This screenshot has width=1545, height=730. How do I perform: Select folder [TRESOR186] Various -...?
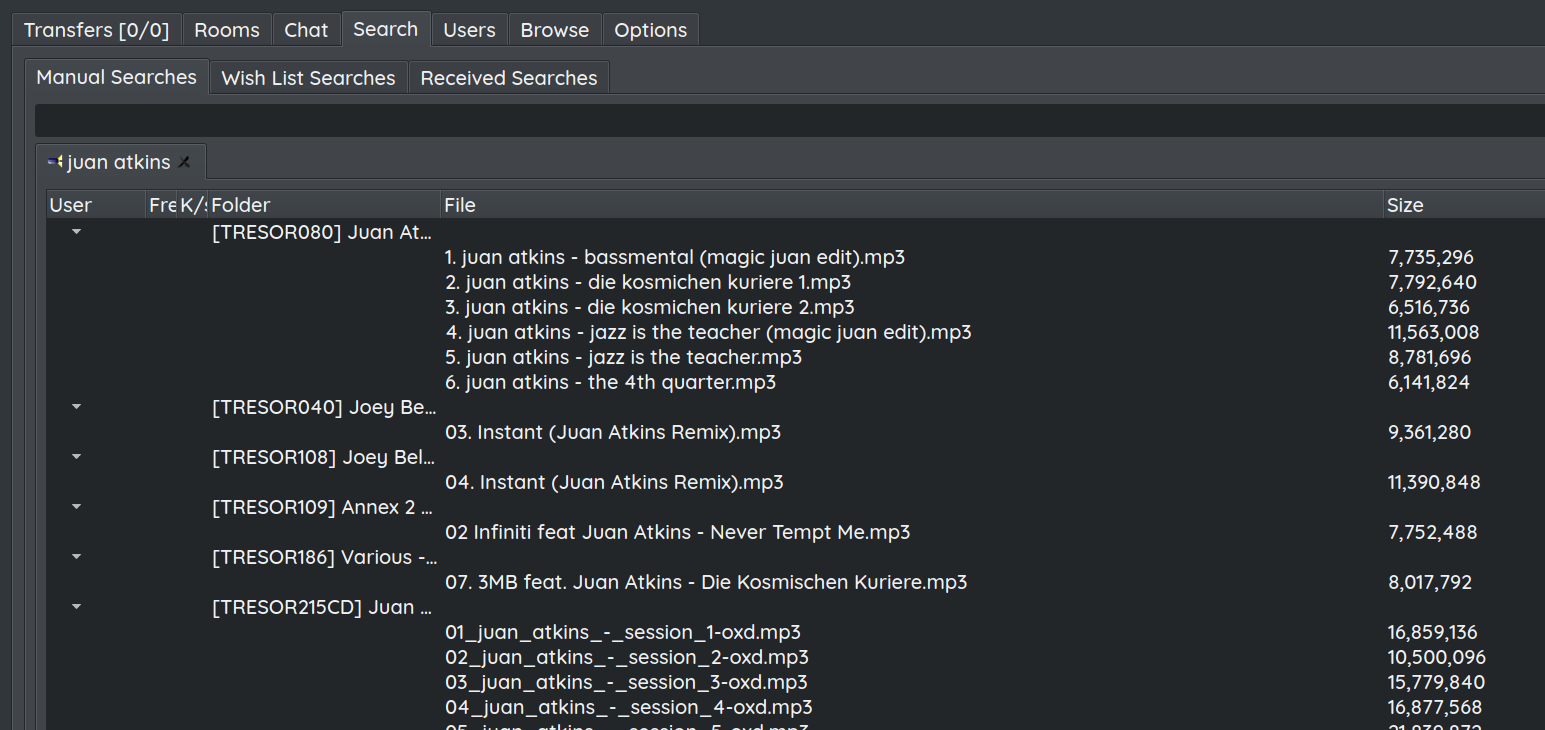(x=324, y=557)
